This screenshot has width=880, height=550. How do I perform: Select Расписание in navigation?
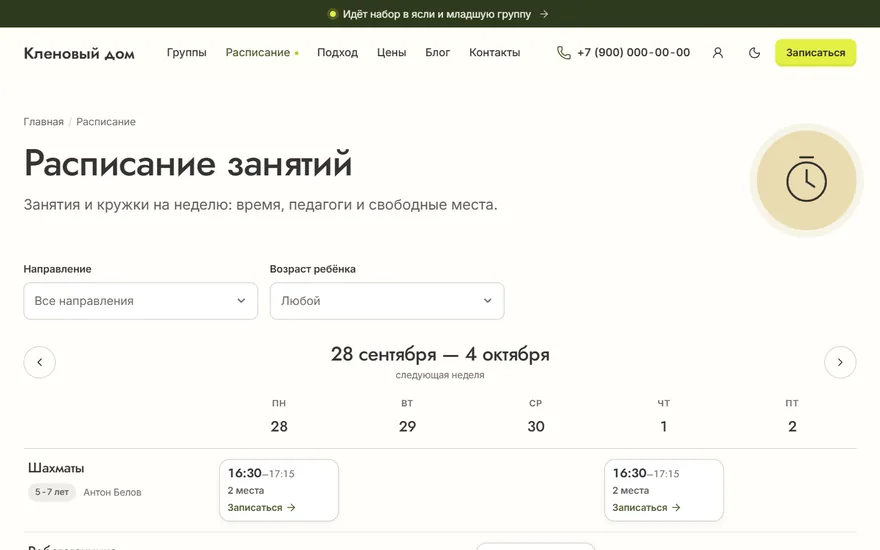tap(258, 52)
